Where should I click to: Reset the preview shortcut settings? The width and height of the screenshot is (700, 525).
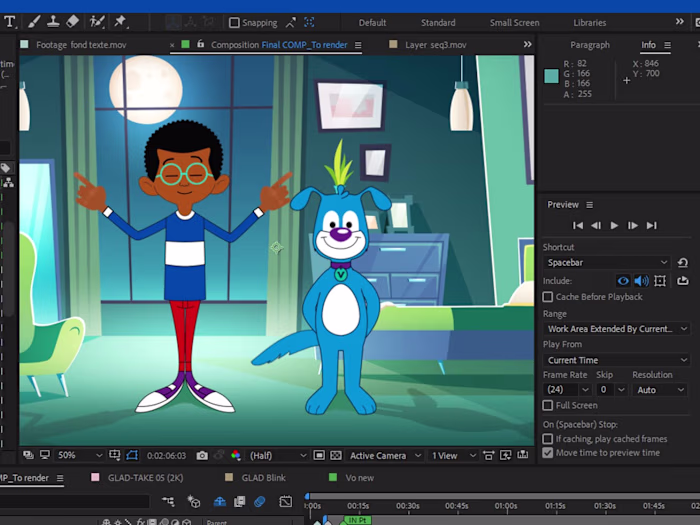682,263
